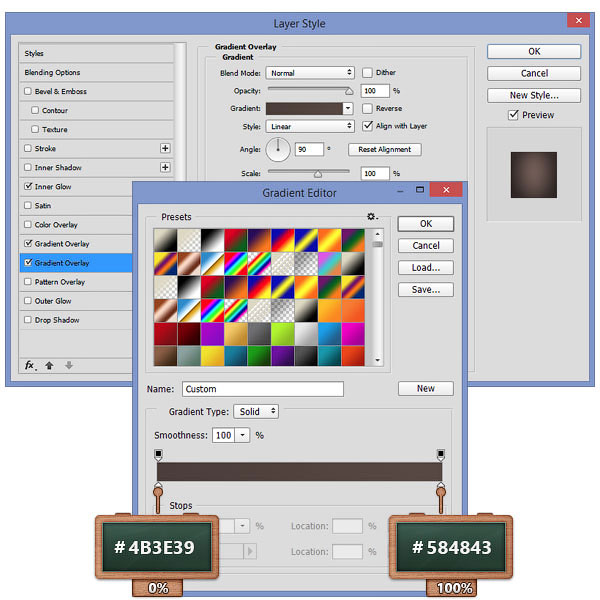Uncheck the Preview checkbox
The image size is (600, 600).
(x=513, y=115)
